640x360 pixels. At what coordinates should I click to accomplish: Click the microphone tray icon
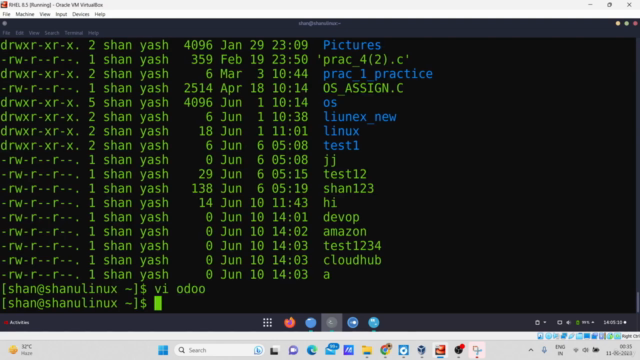(x=544, y=350)
